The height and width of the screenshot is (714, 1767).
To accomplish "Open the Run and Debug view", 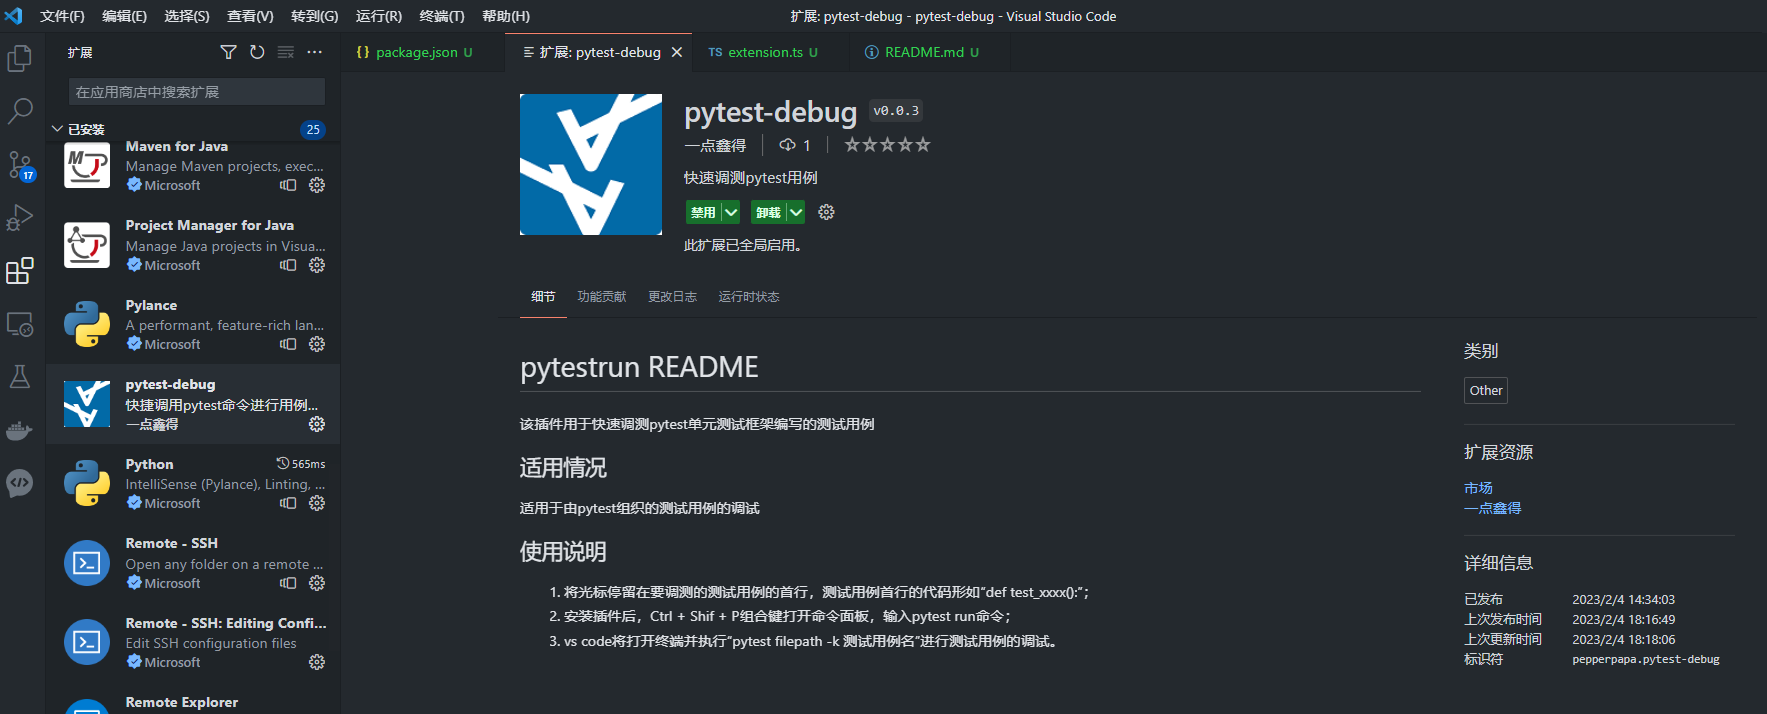I will point(20,218).
